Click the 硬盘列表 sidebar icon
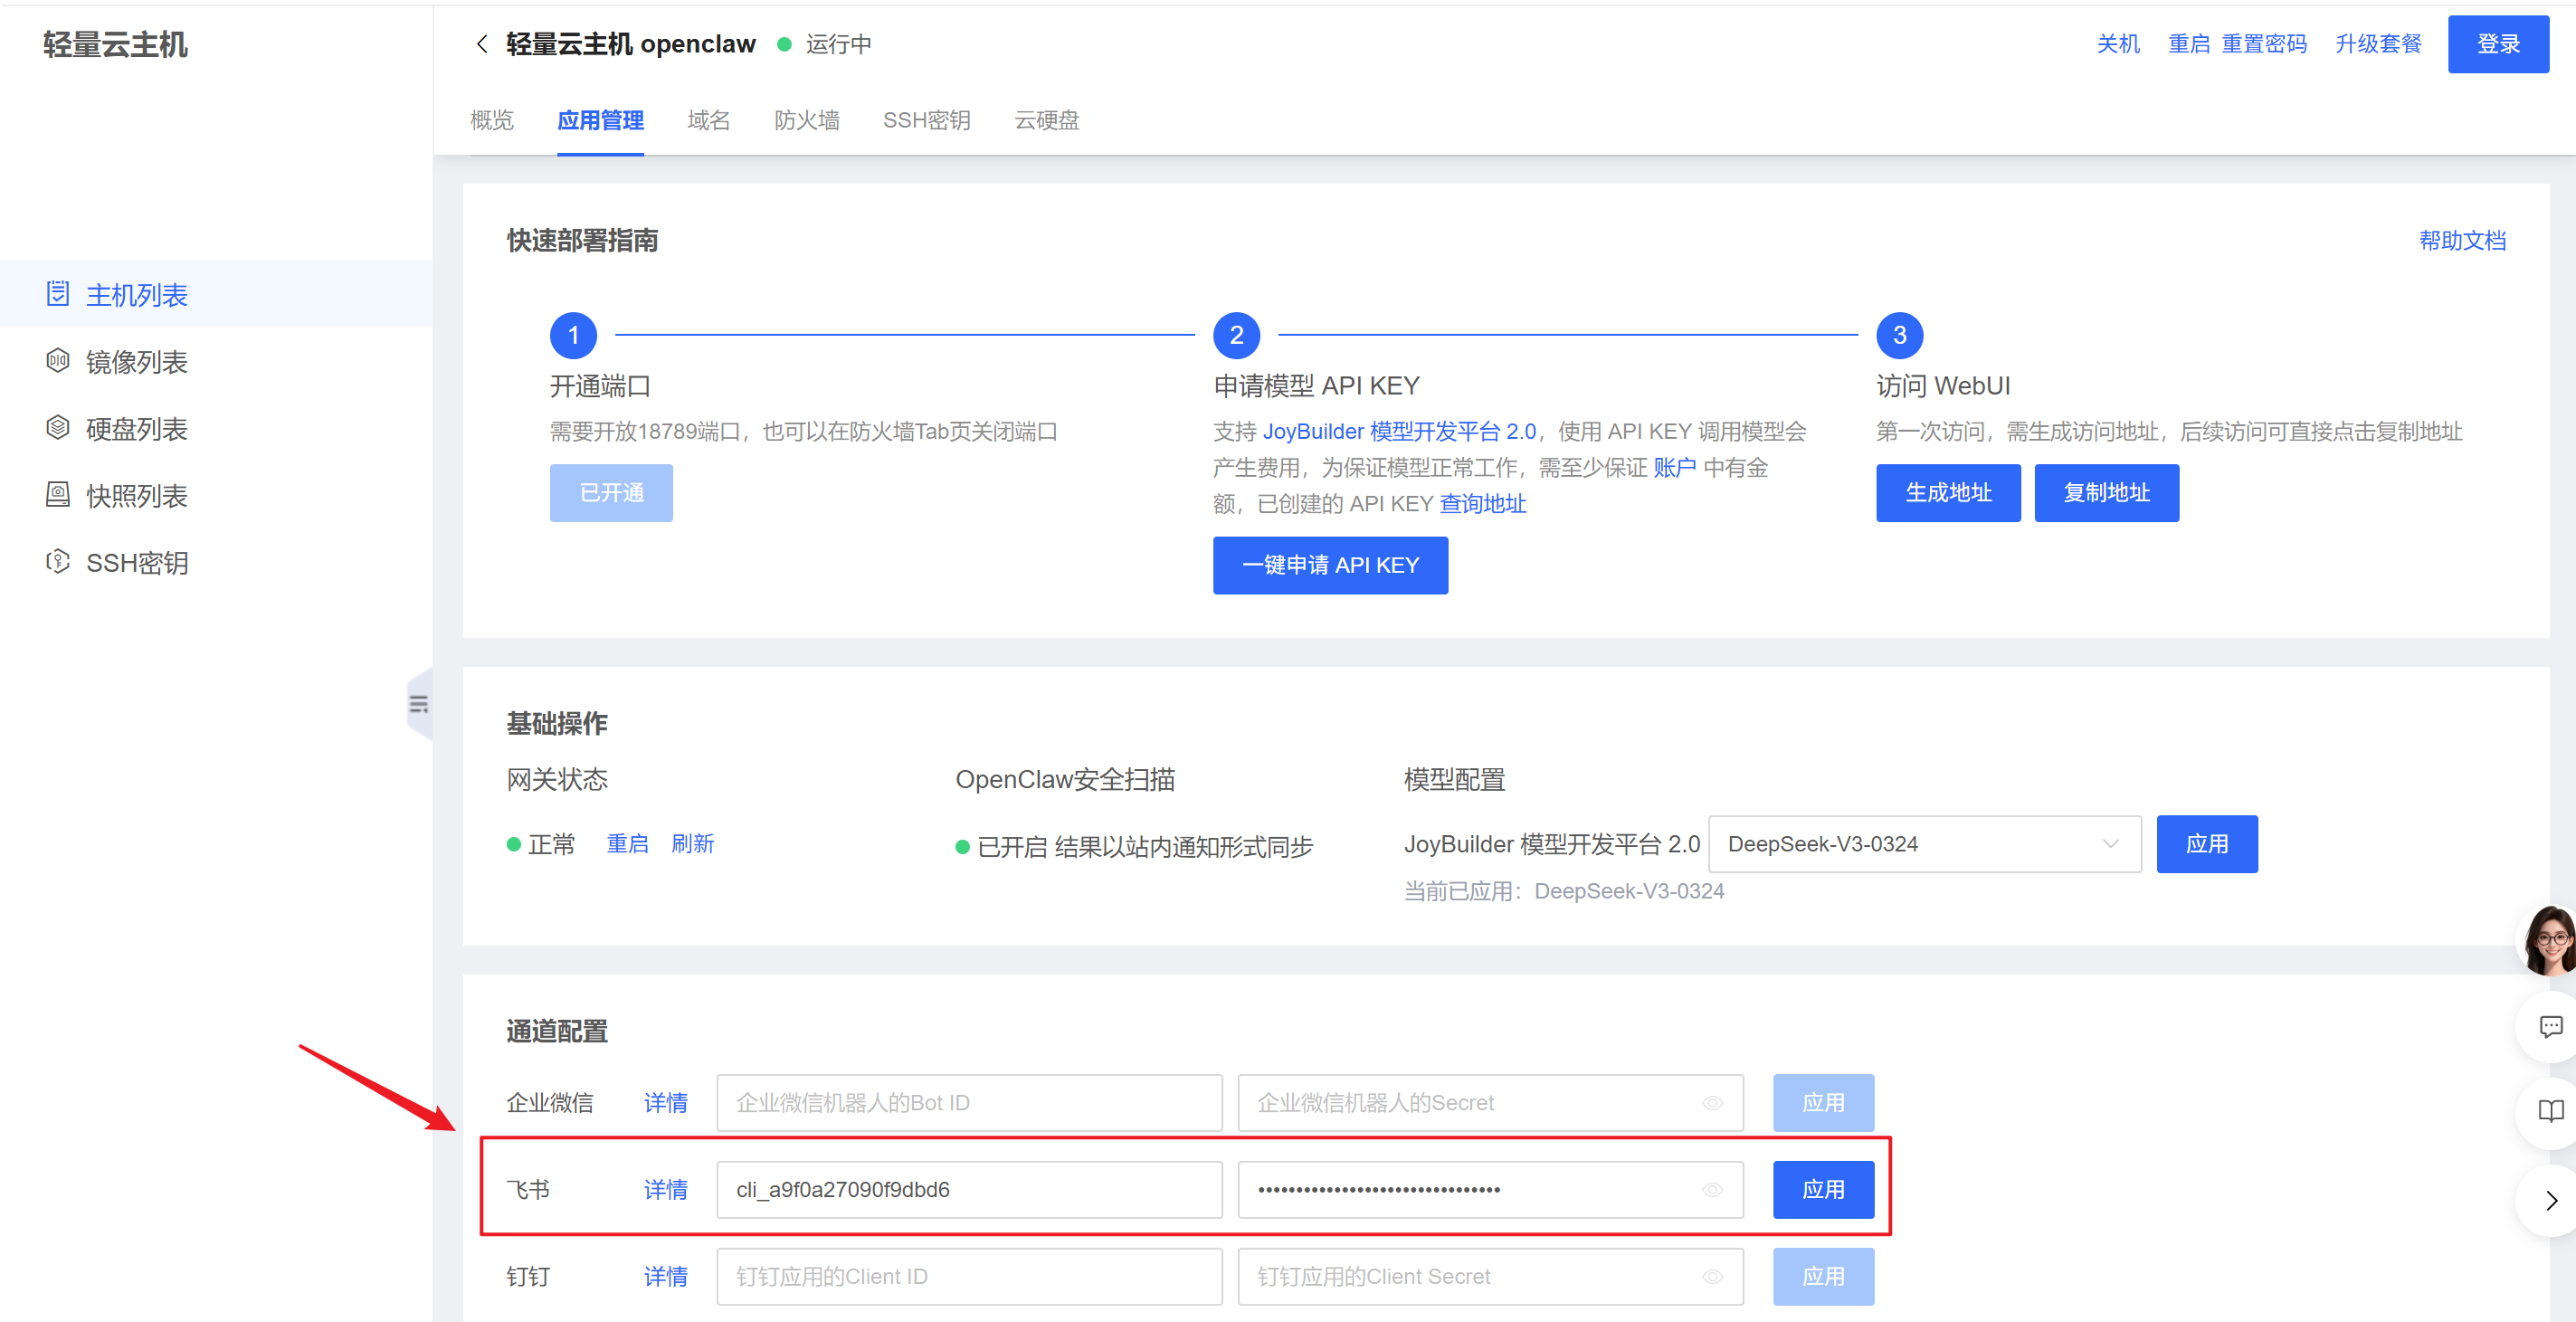The height and width of the screenshot is (1322, 2576). pyautogui.click(x=58, y=428)
